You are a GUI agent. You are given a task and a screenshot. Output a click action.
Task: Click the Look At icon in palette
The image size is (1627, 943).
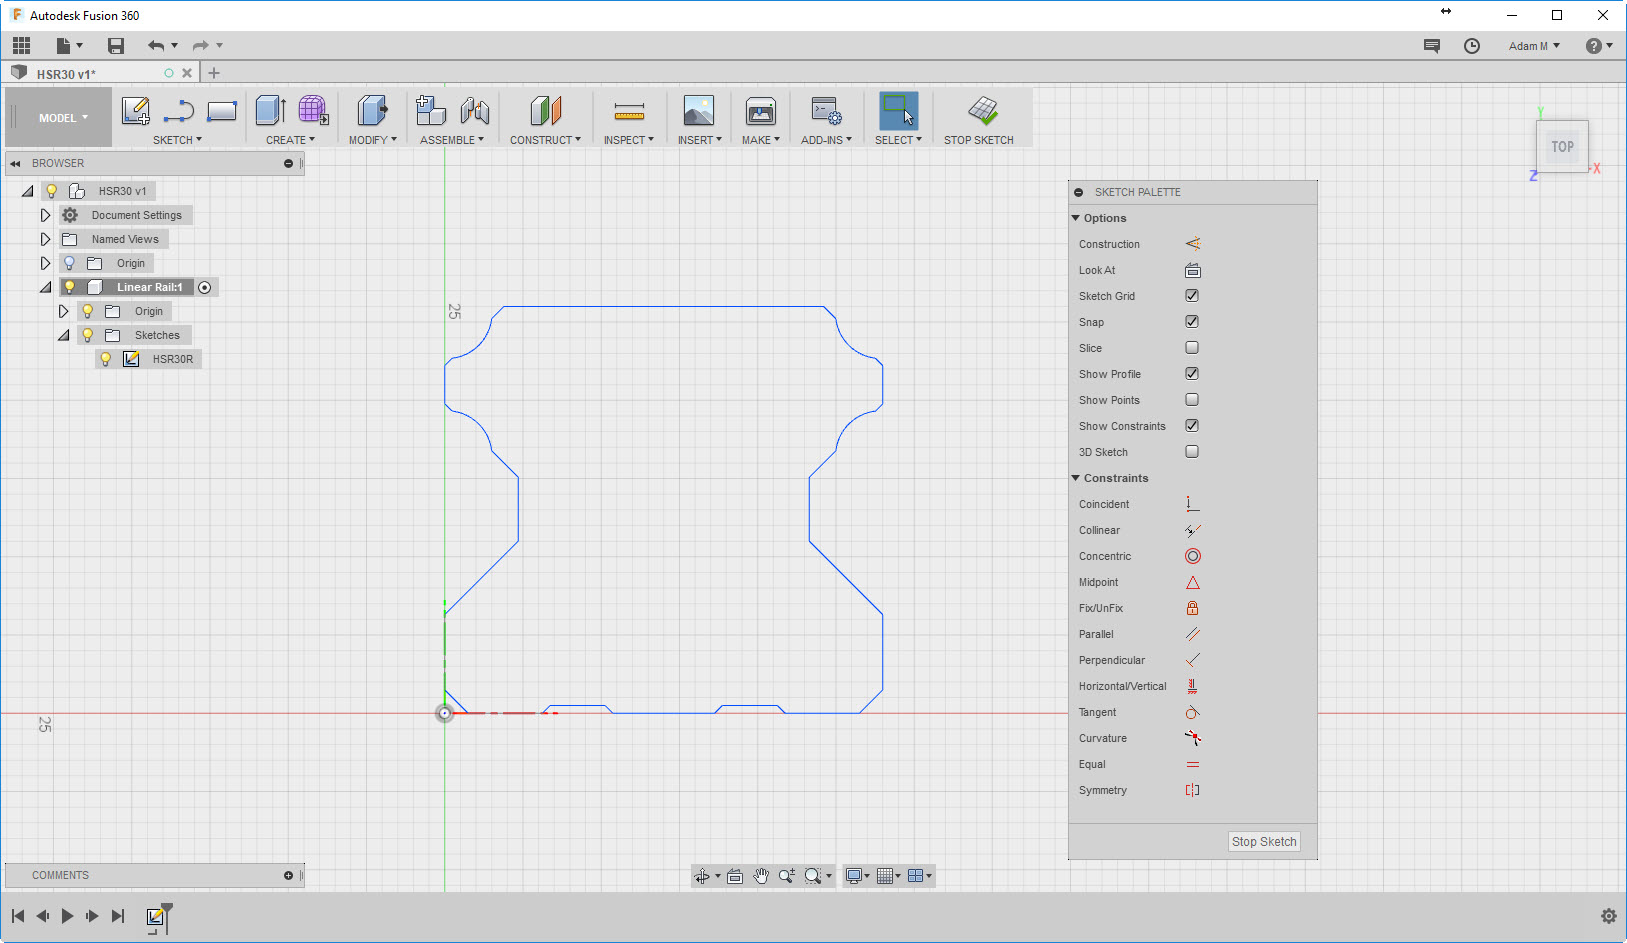coord(1192,270)
